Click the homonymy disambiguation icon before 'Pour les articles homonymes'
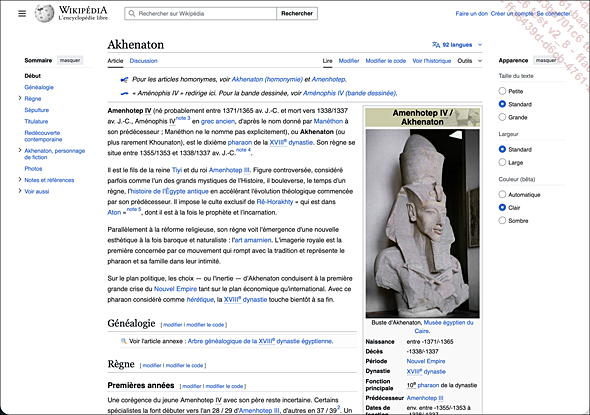This screenshot has height=415, width=590. pyautogui.click(x=124, y=80)
